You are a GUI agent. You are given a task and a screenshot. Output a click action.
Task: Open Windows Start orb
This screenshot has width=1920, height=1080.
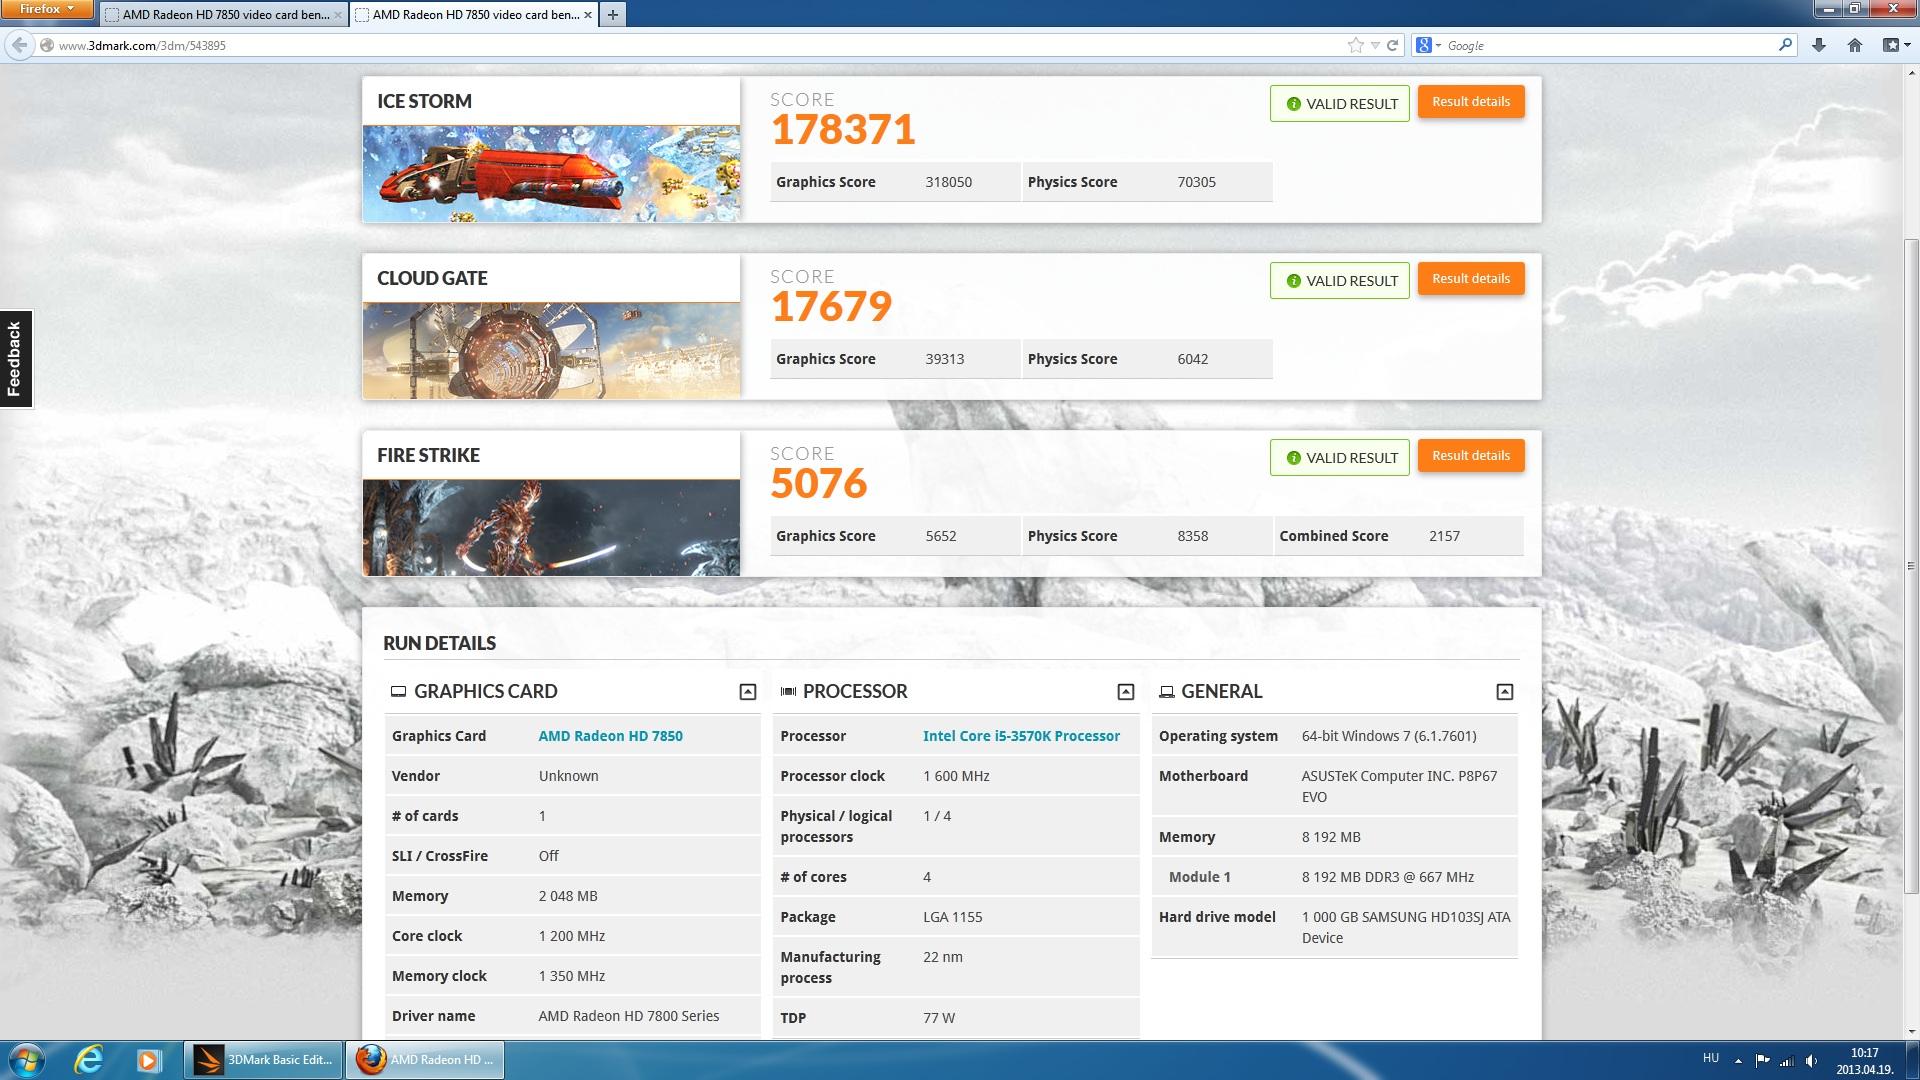point(26,1060)
